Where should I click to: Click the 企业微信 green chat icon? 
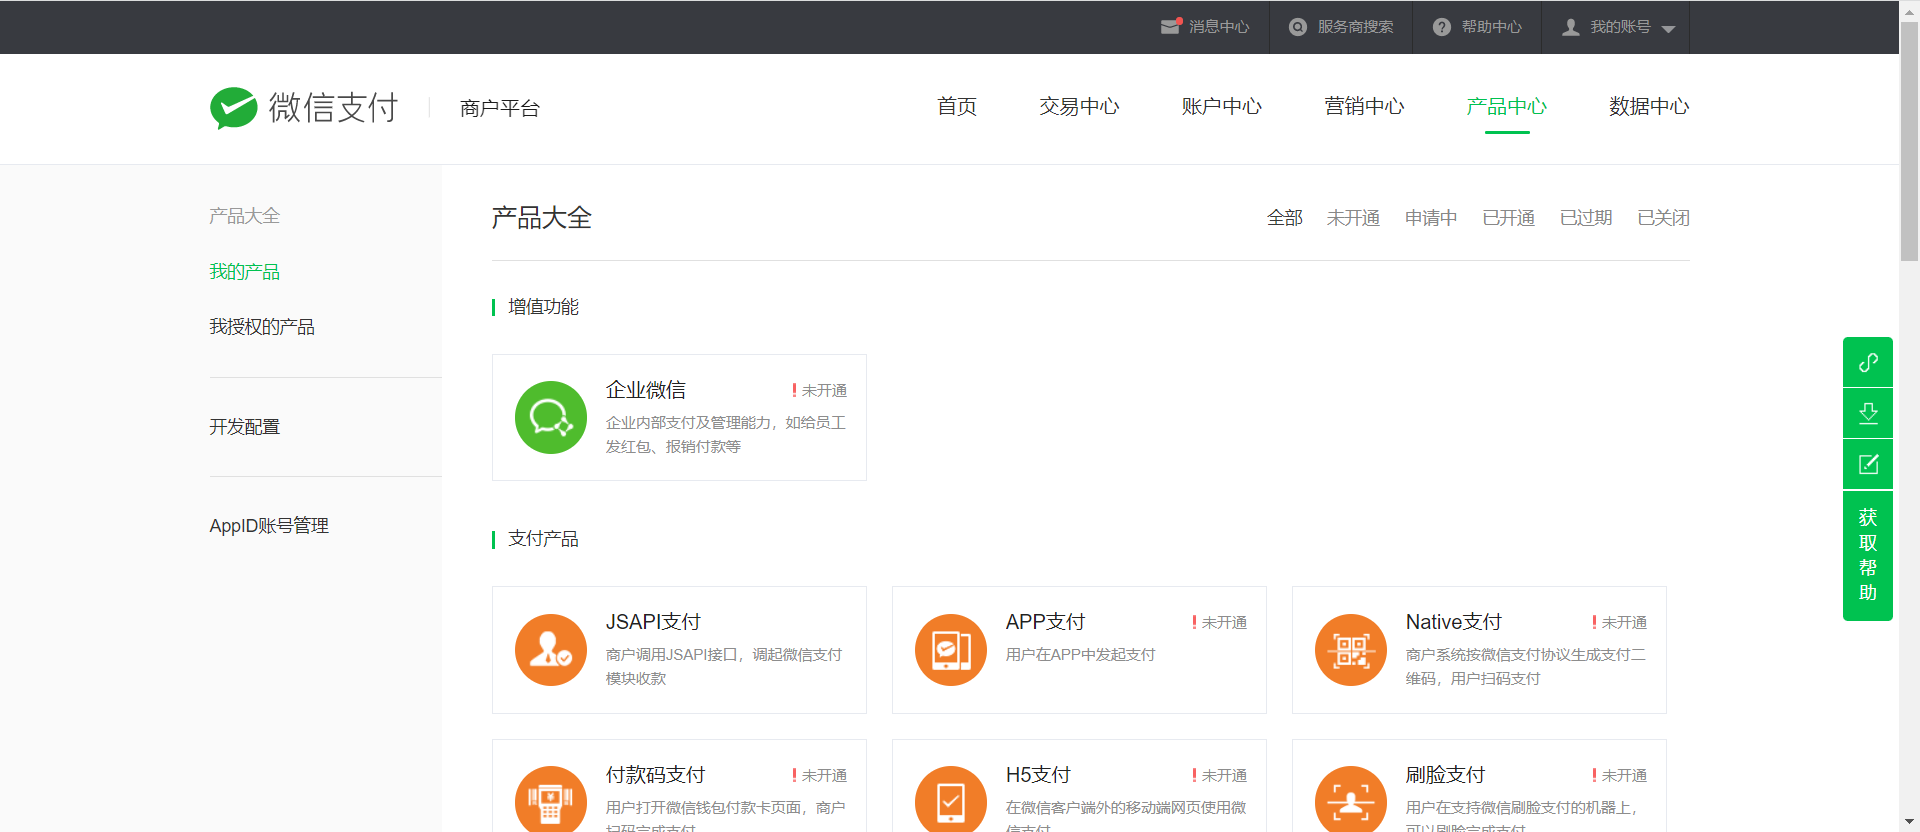(551, 417)
